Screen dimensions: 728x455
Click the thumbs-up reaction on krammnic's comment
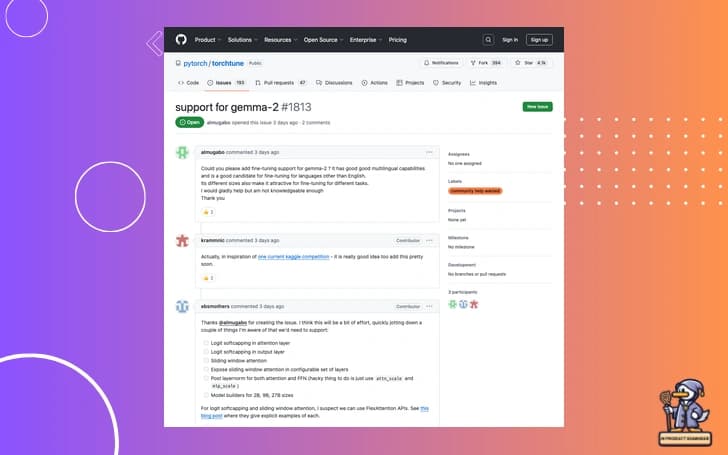(208, 278)
